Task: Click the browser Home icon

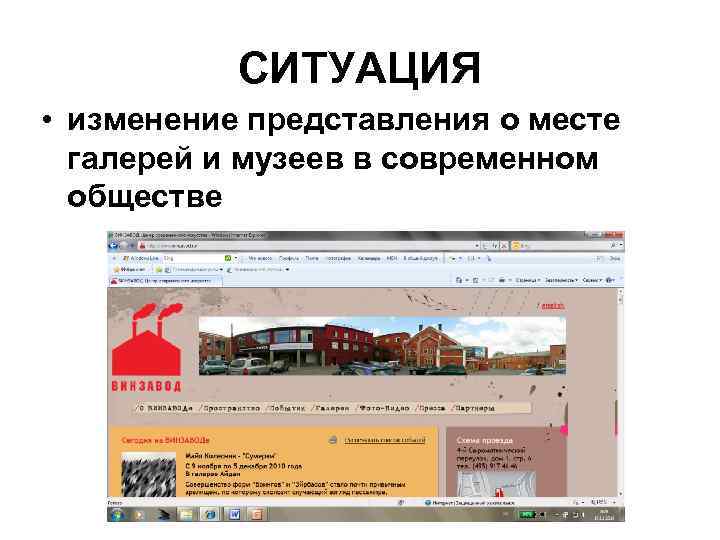Action: coord(459,280)
